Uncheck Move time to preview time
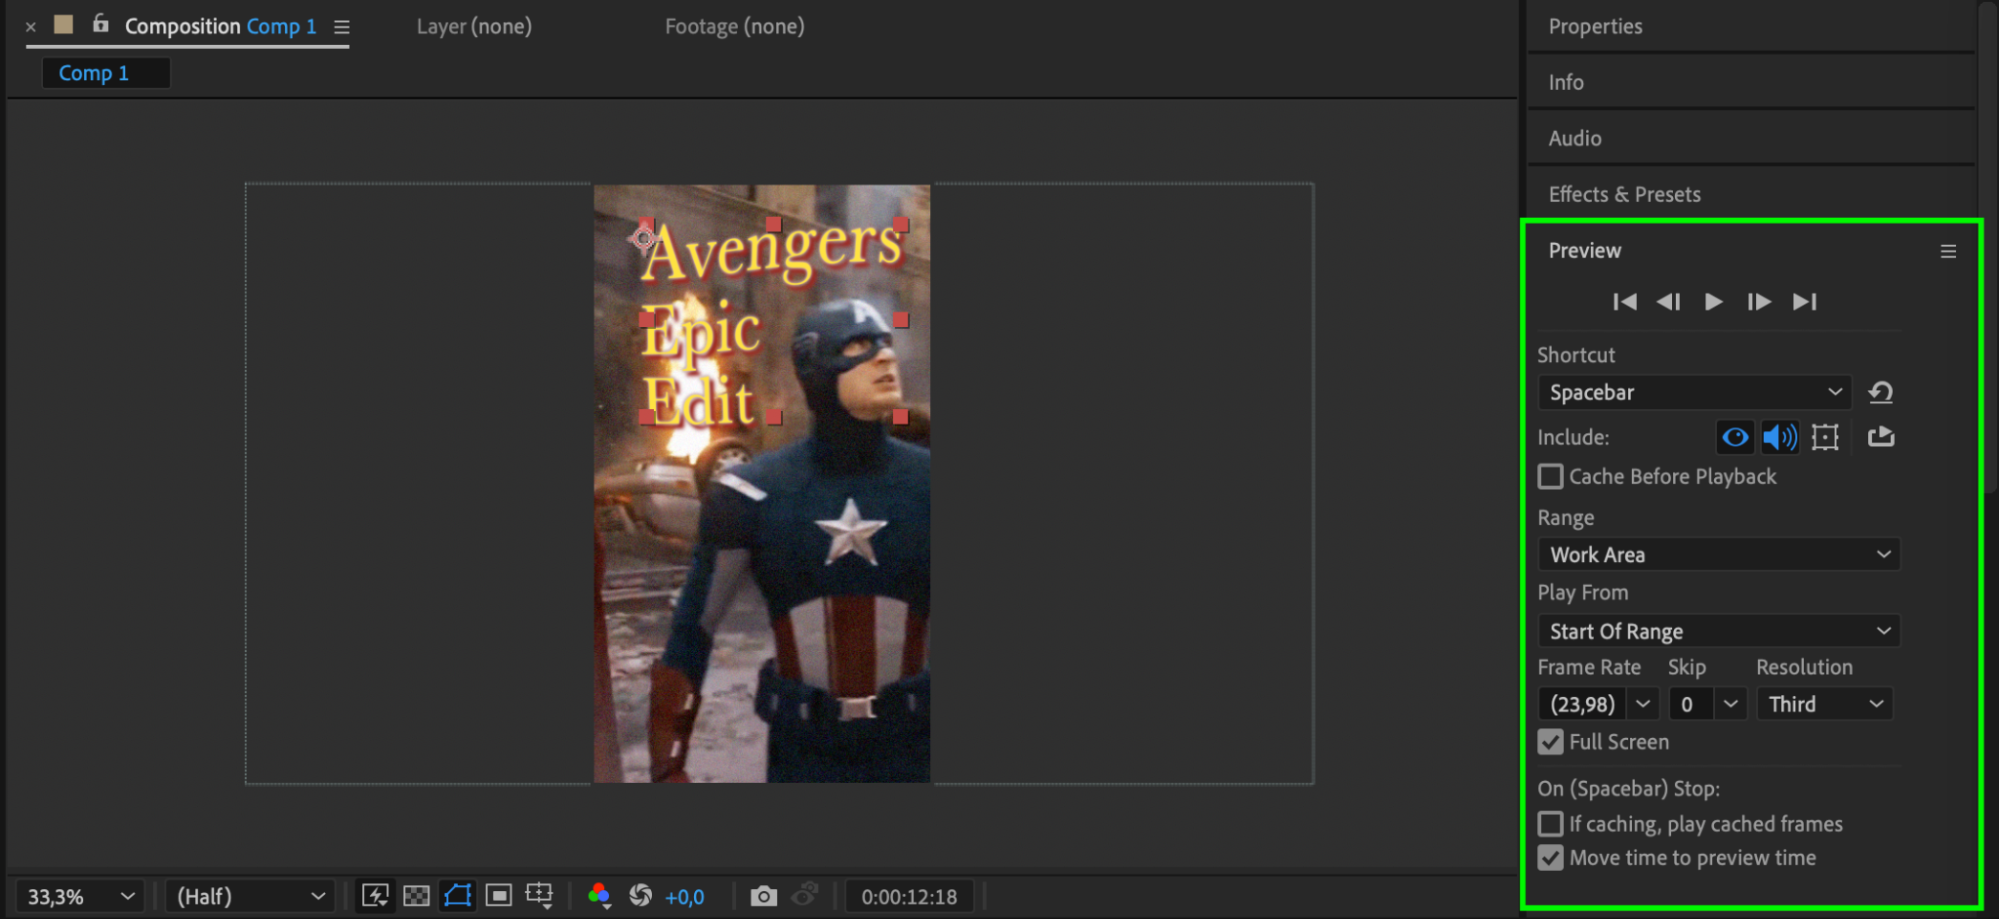 click(x=1551, y=858)
